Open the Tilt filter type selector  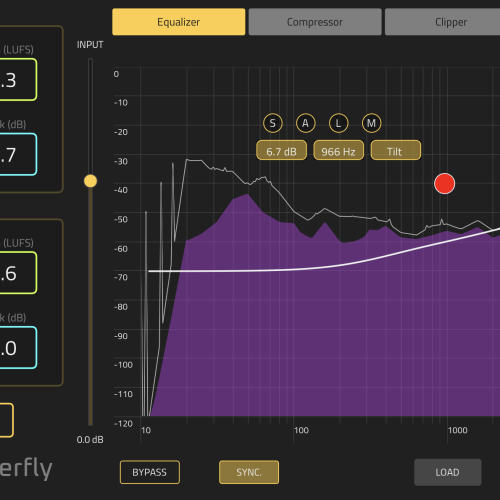[396, 150]
